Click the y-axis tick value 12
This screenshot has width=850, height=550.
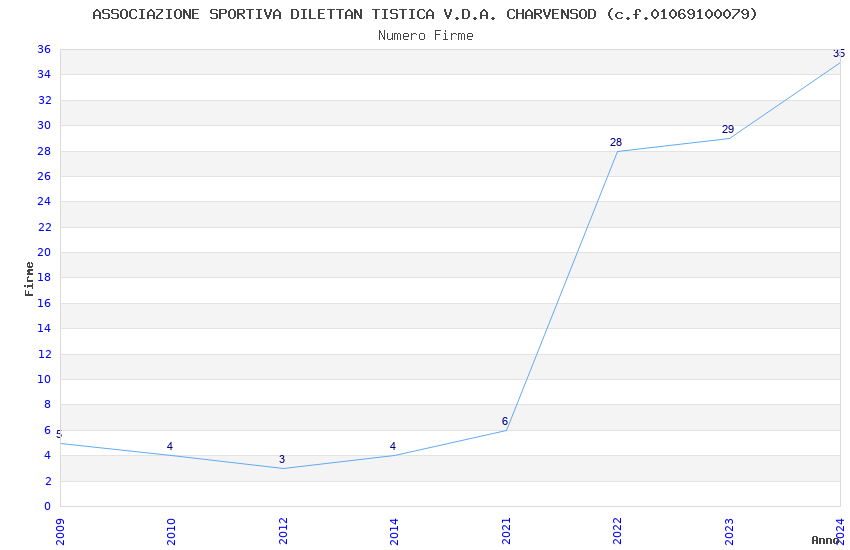point(44,354)
